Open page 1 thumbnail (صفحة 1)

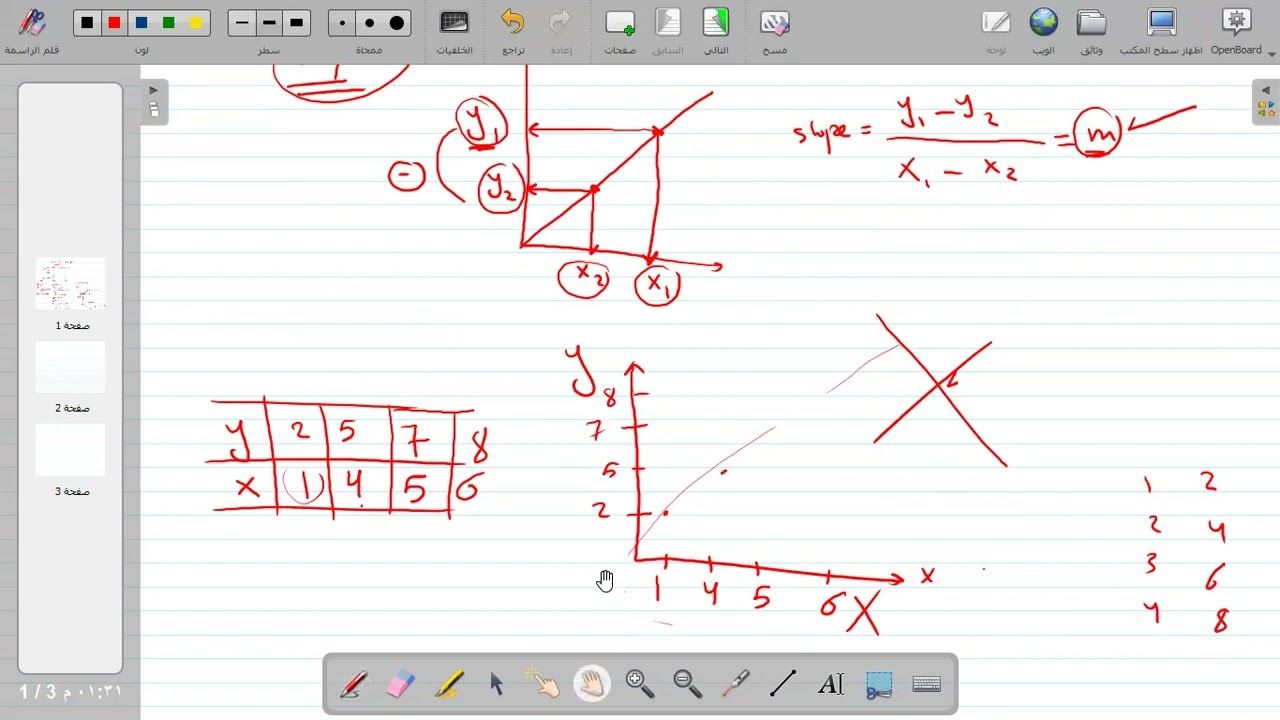(70, 284)
